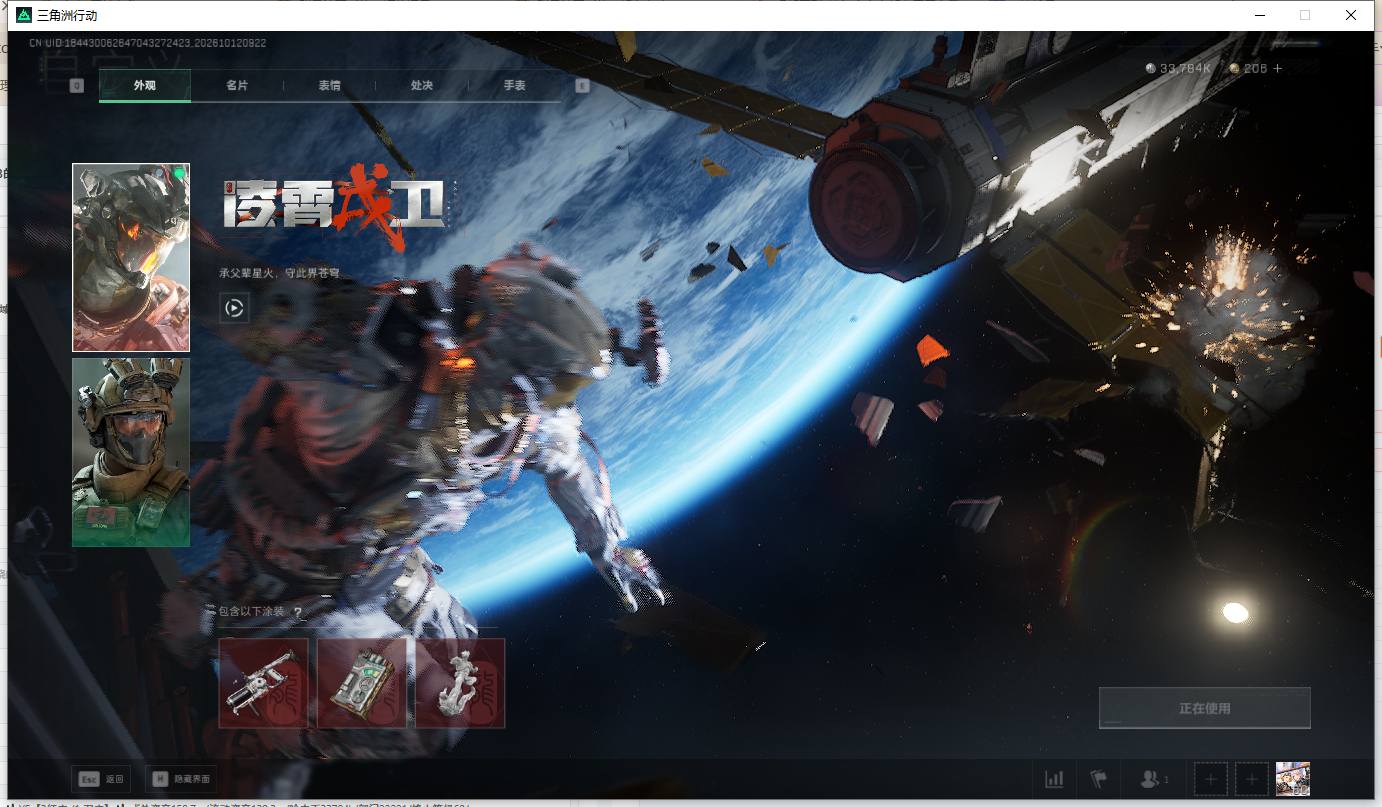Click the 33,784K currency amount
Image resolution: width=1382 pixels, height=807 pixels.
(x=1186, y=68)
